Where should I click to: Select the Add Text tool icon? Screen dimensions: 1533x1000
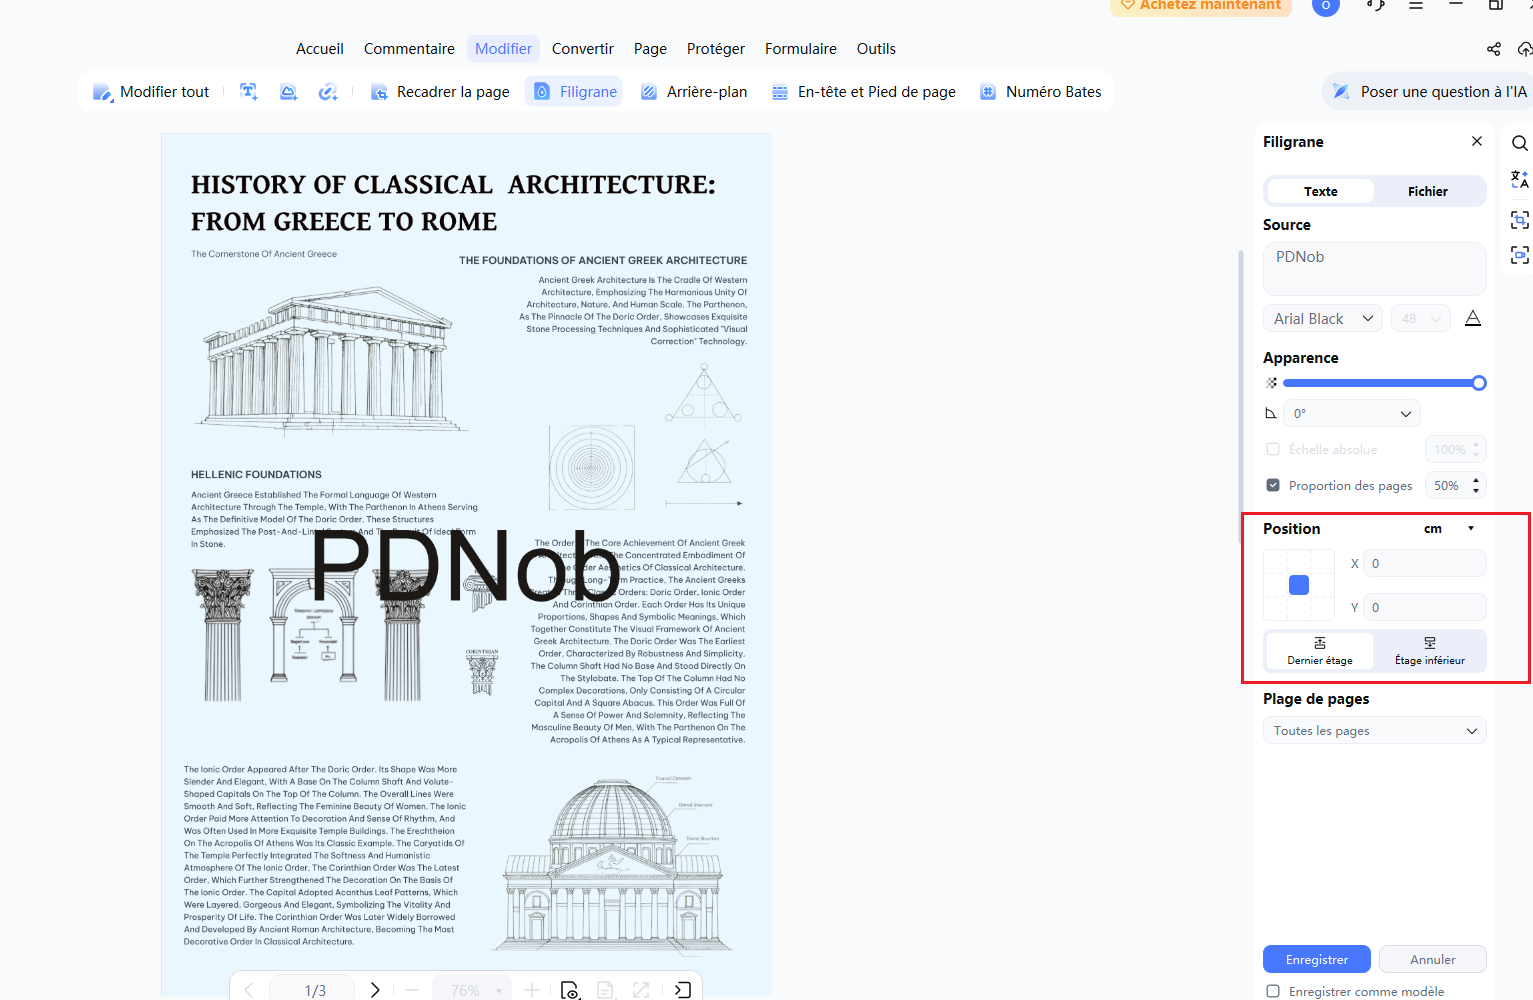pos(249,92)
